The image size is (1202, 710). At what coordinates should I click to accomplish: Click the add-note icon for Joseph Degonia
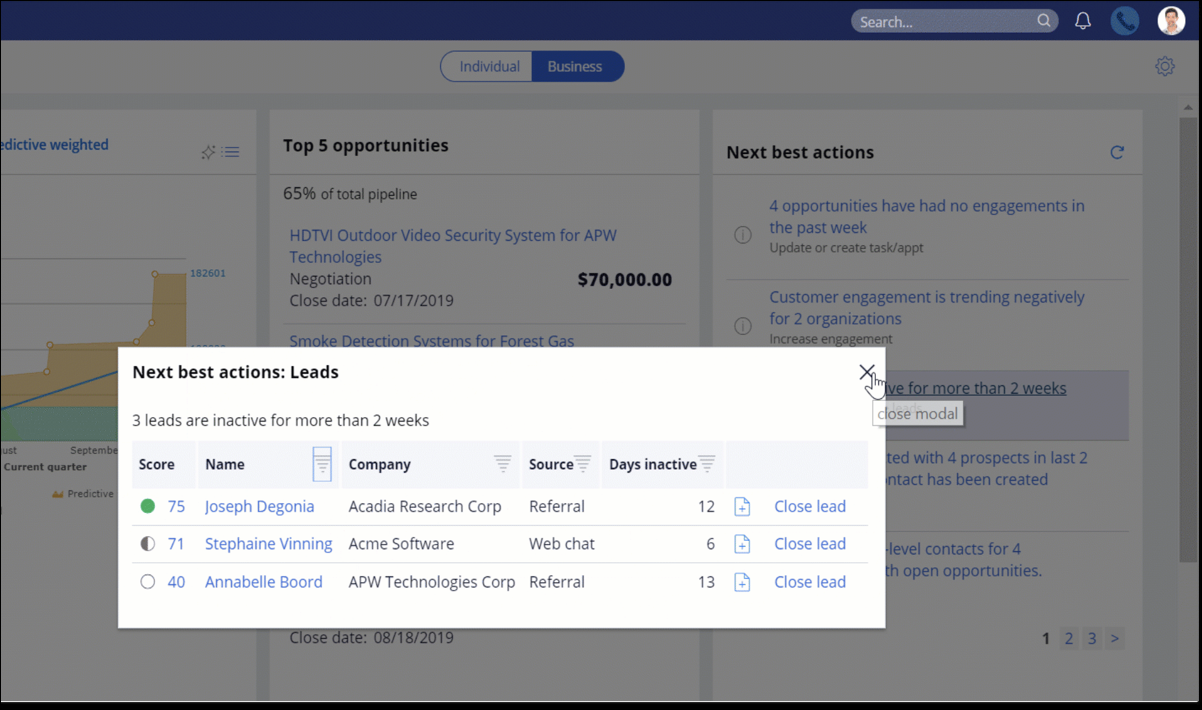pyautogui.click(x=742, y=507)
